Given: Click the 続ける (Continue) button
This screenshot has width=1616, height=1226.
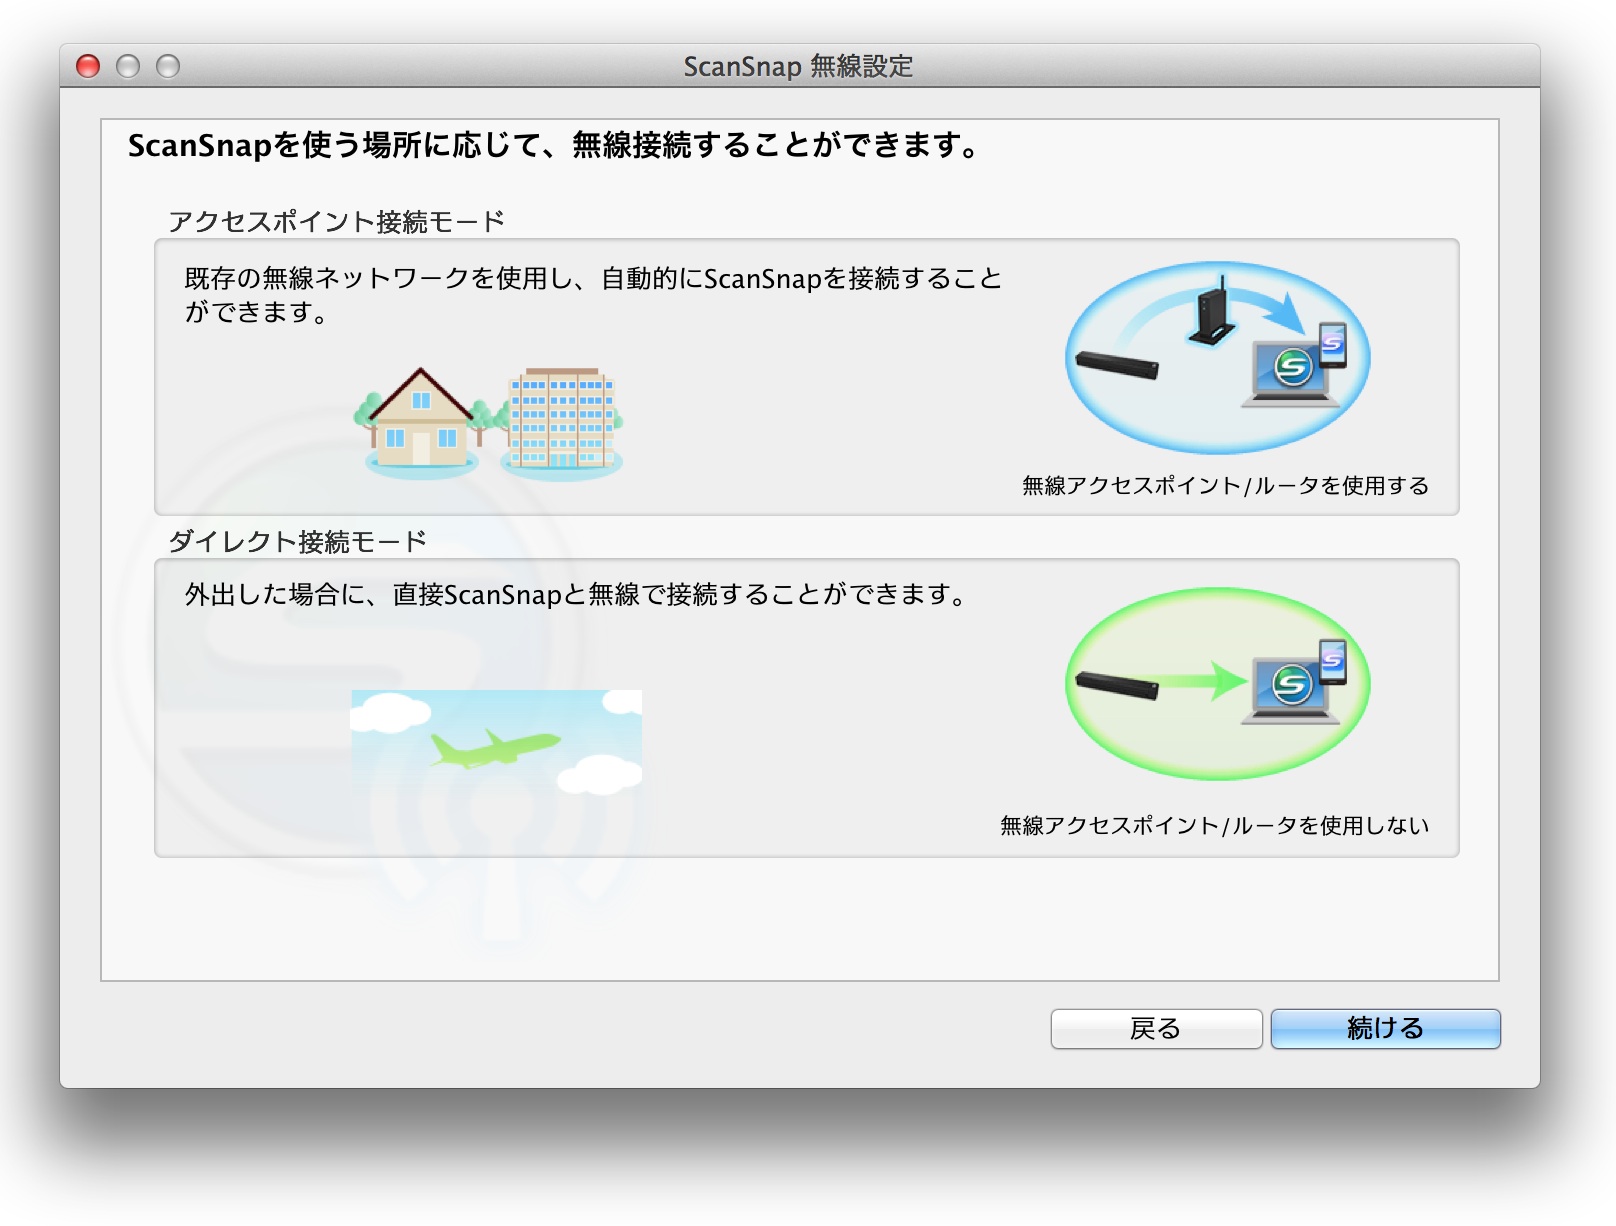Looking at the screenshot, I should click(x=1385, y=1028).
